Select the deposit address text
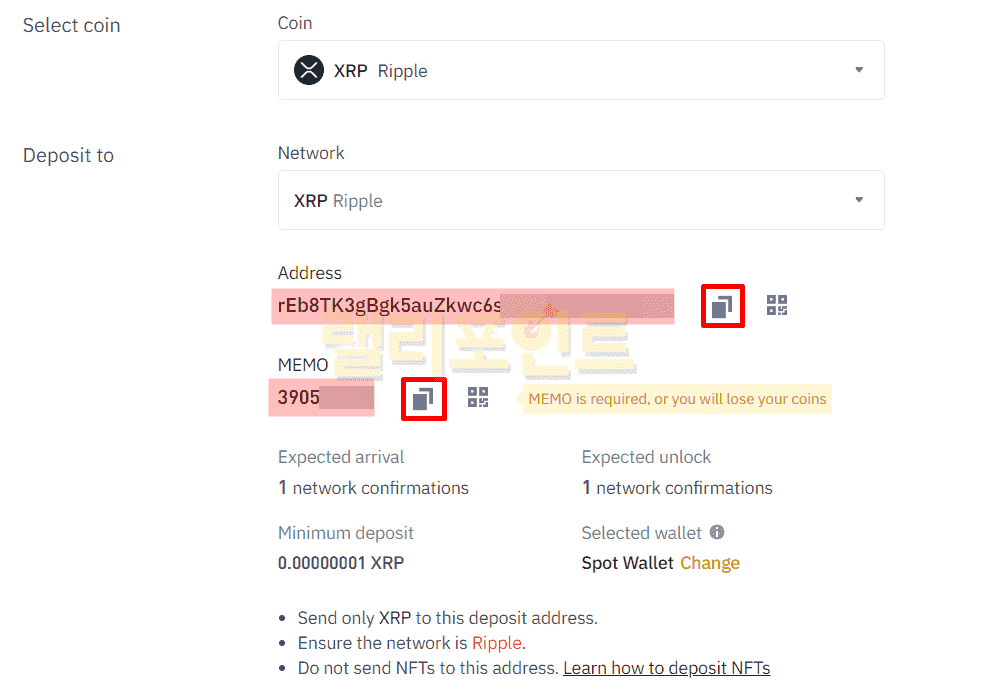The height and width of the screenshot is (690, 997). (390, 306)
